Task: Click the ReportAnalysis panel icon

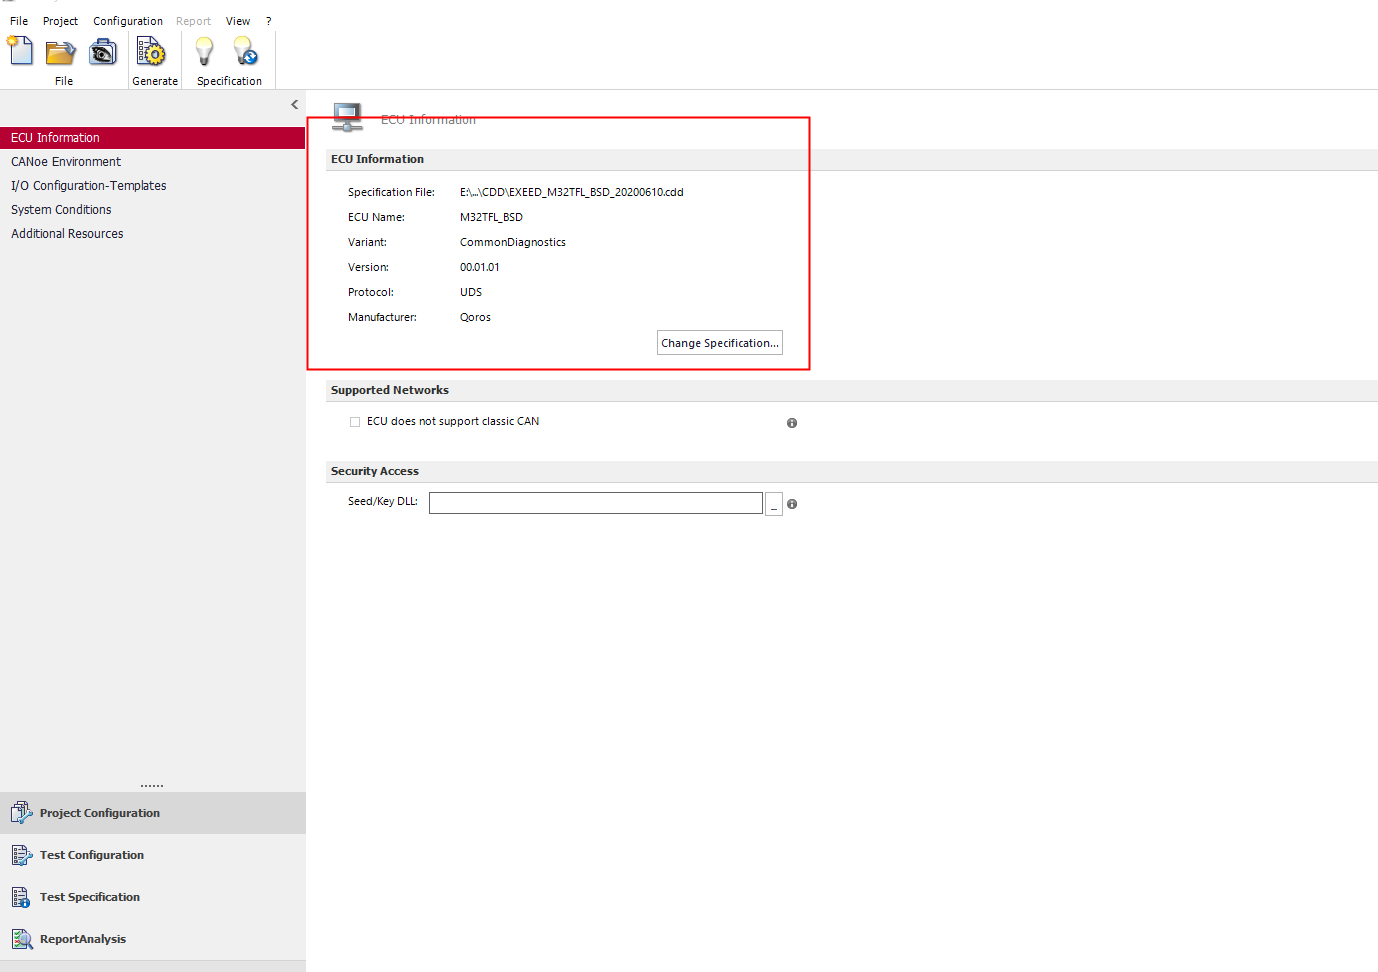Action: point(21,939)
